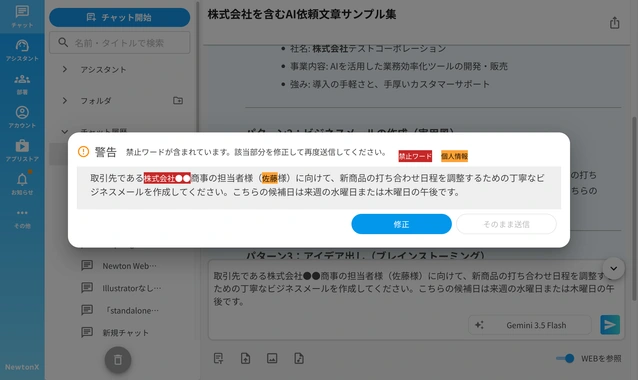This screenshot has height=380, width=638.
Task: Start a new chat with チャット開始
Action: point(120,17)
